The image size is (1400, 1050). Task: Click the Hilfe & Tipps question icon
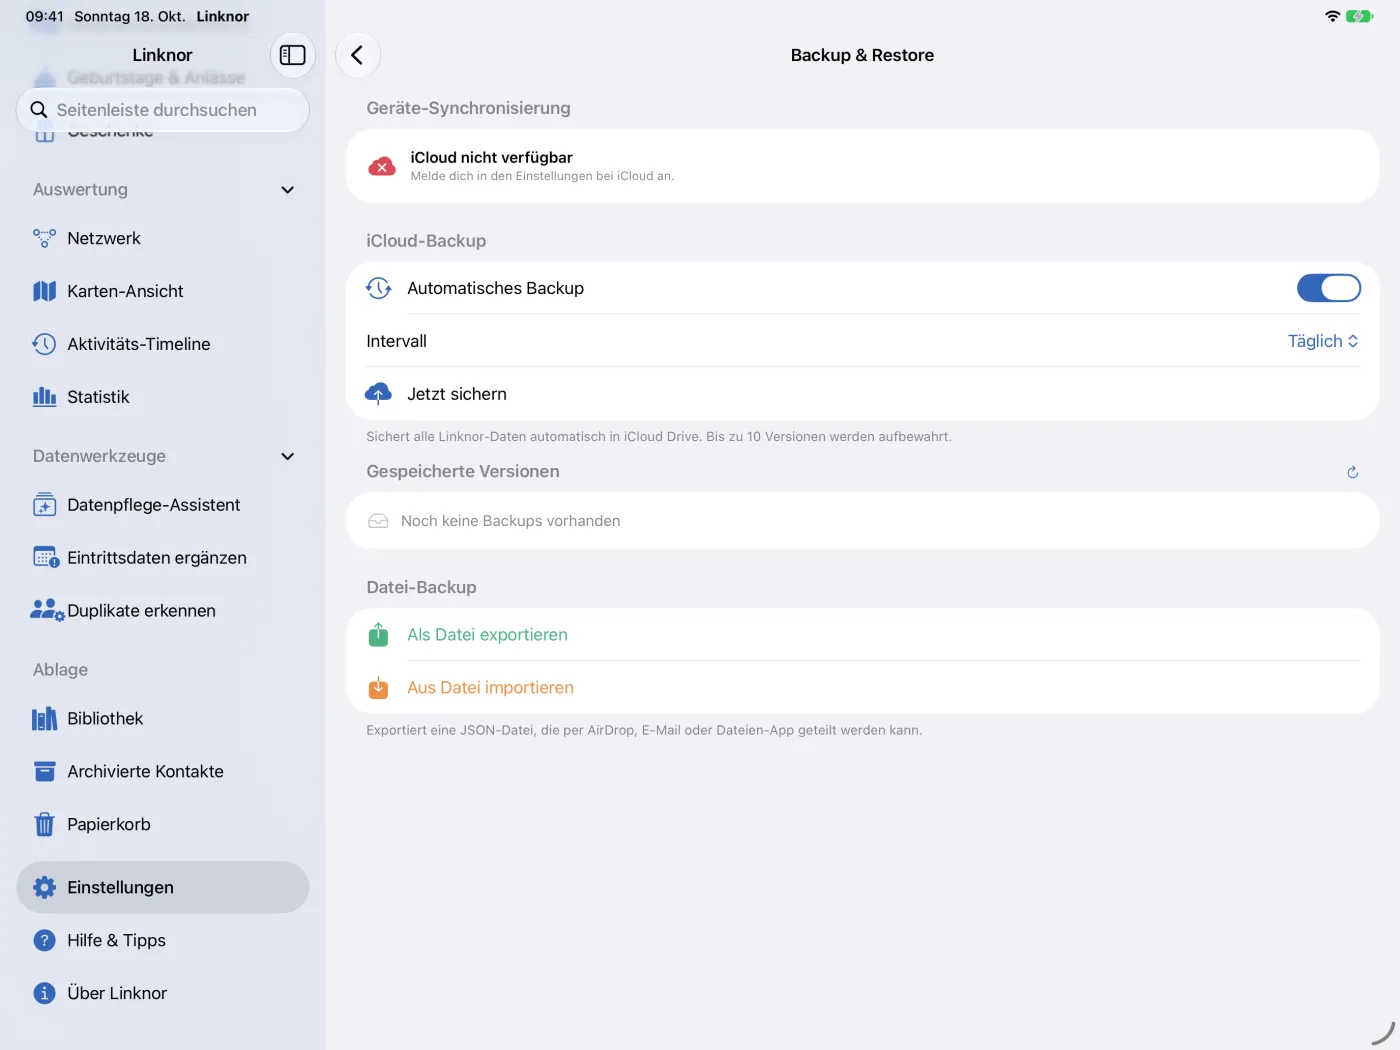click(x=44, y=940)
